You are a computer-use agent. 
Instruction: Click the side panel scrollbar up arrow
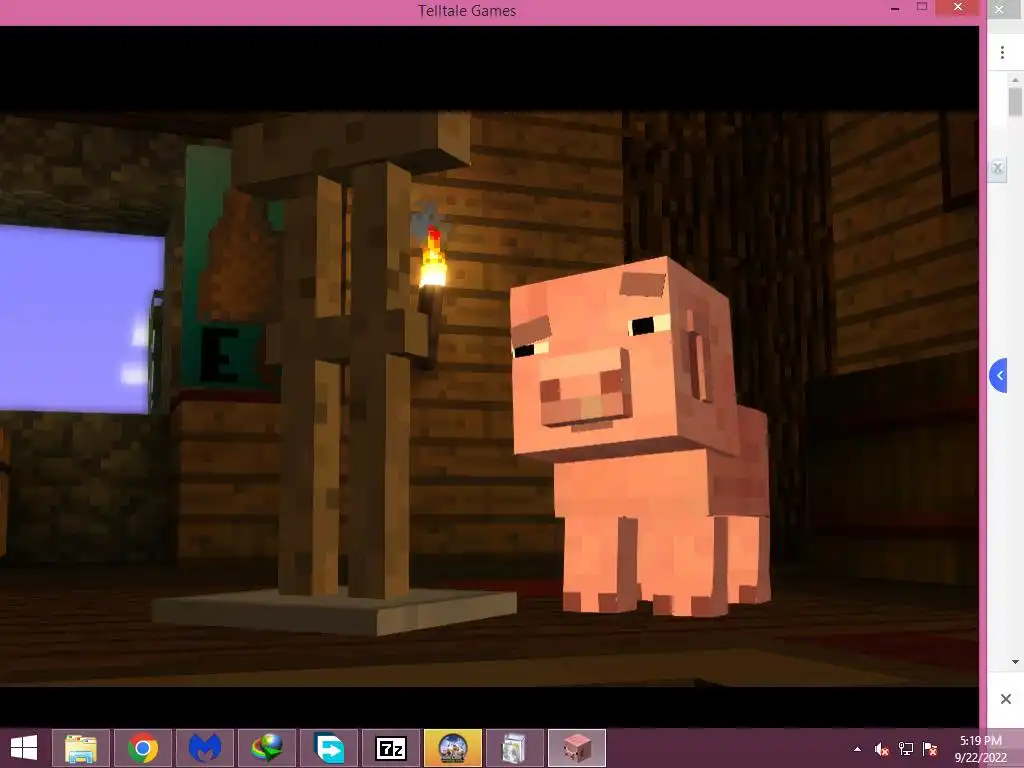click(1015, 79)
